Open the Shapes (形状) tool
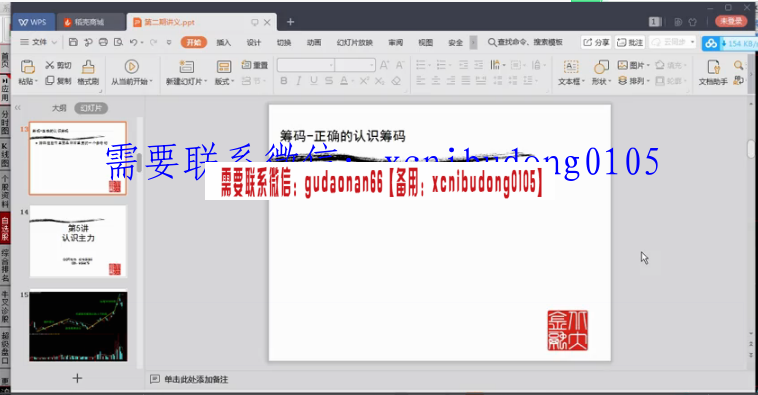758x395 pixels. point(601,67)
